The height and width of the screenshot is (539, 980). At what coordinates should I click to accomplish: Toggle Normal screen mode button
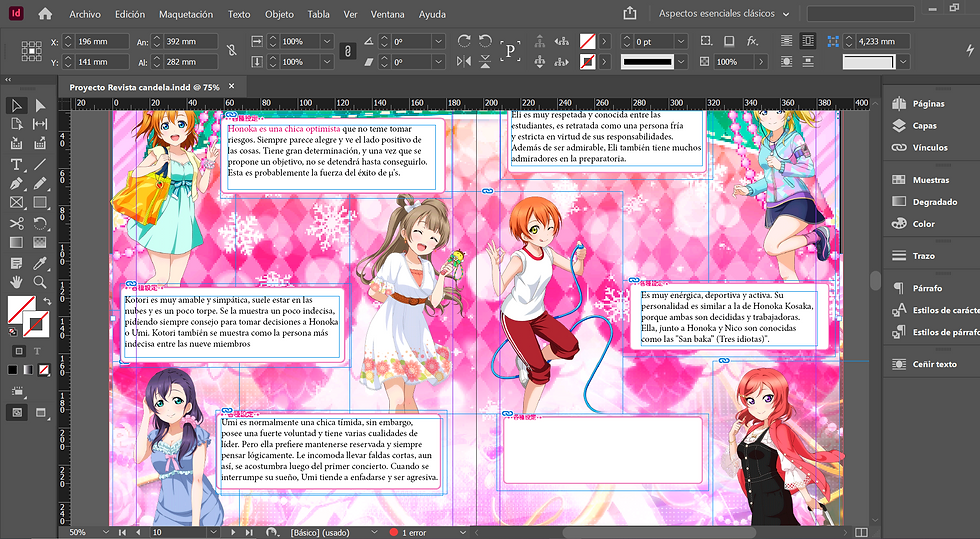[x=17, y=413]
